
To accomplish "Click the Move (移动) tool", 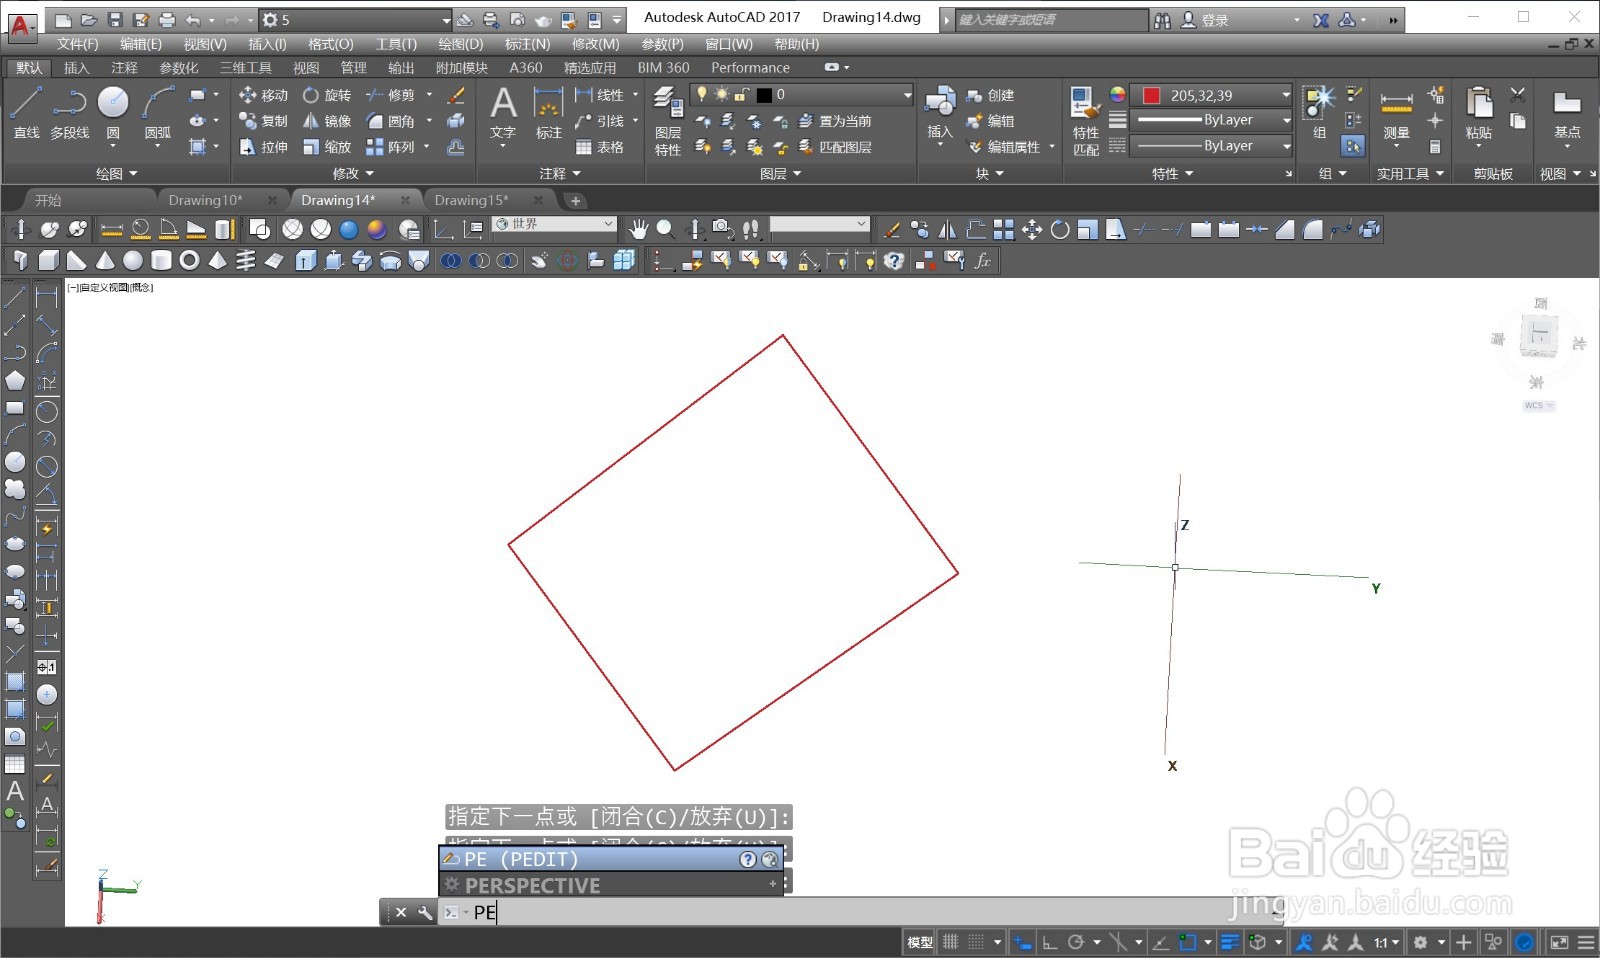I will click(263, 95).
